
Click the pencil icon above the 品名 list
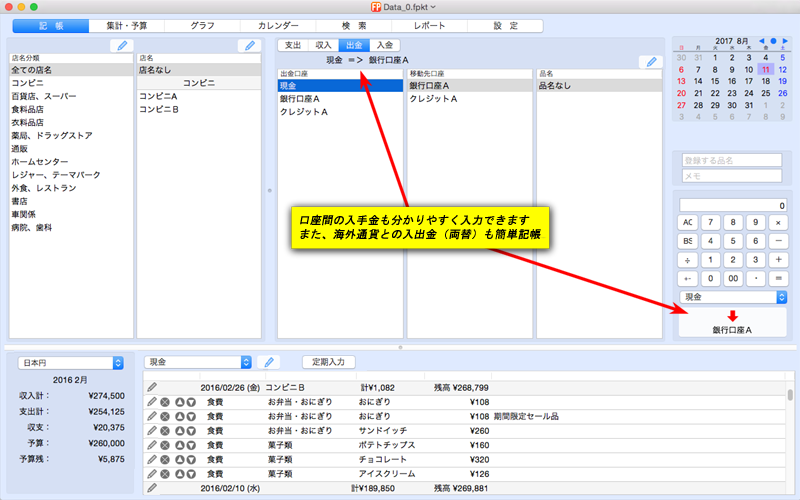(651, 62)
